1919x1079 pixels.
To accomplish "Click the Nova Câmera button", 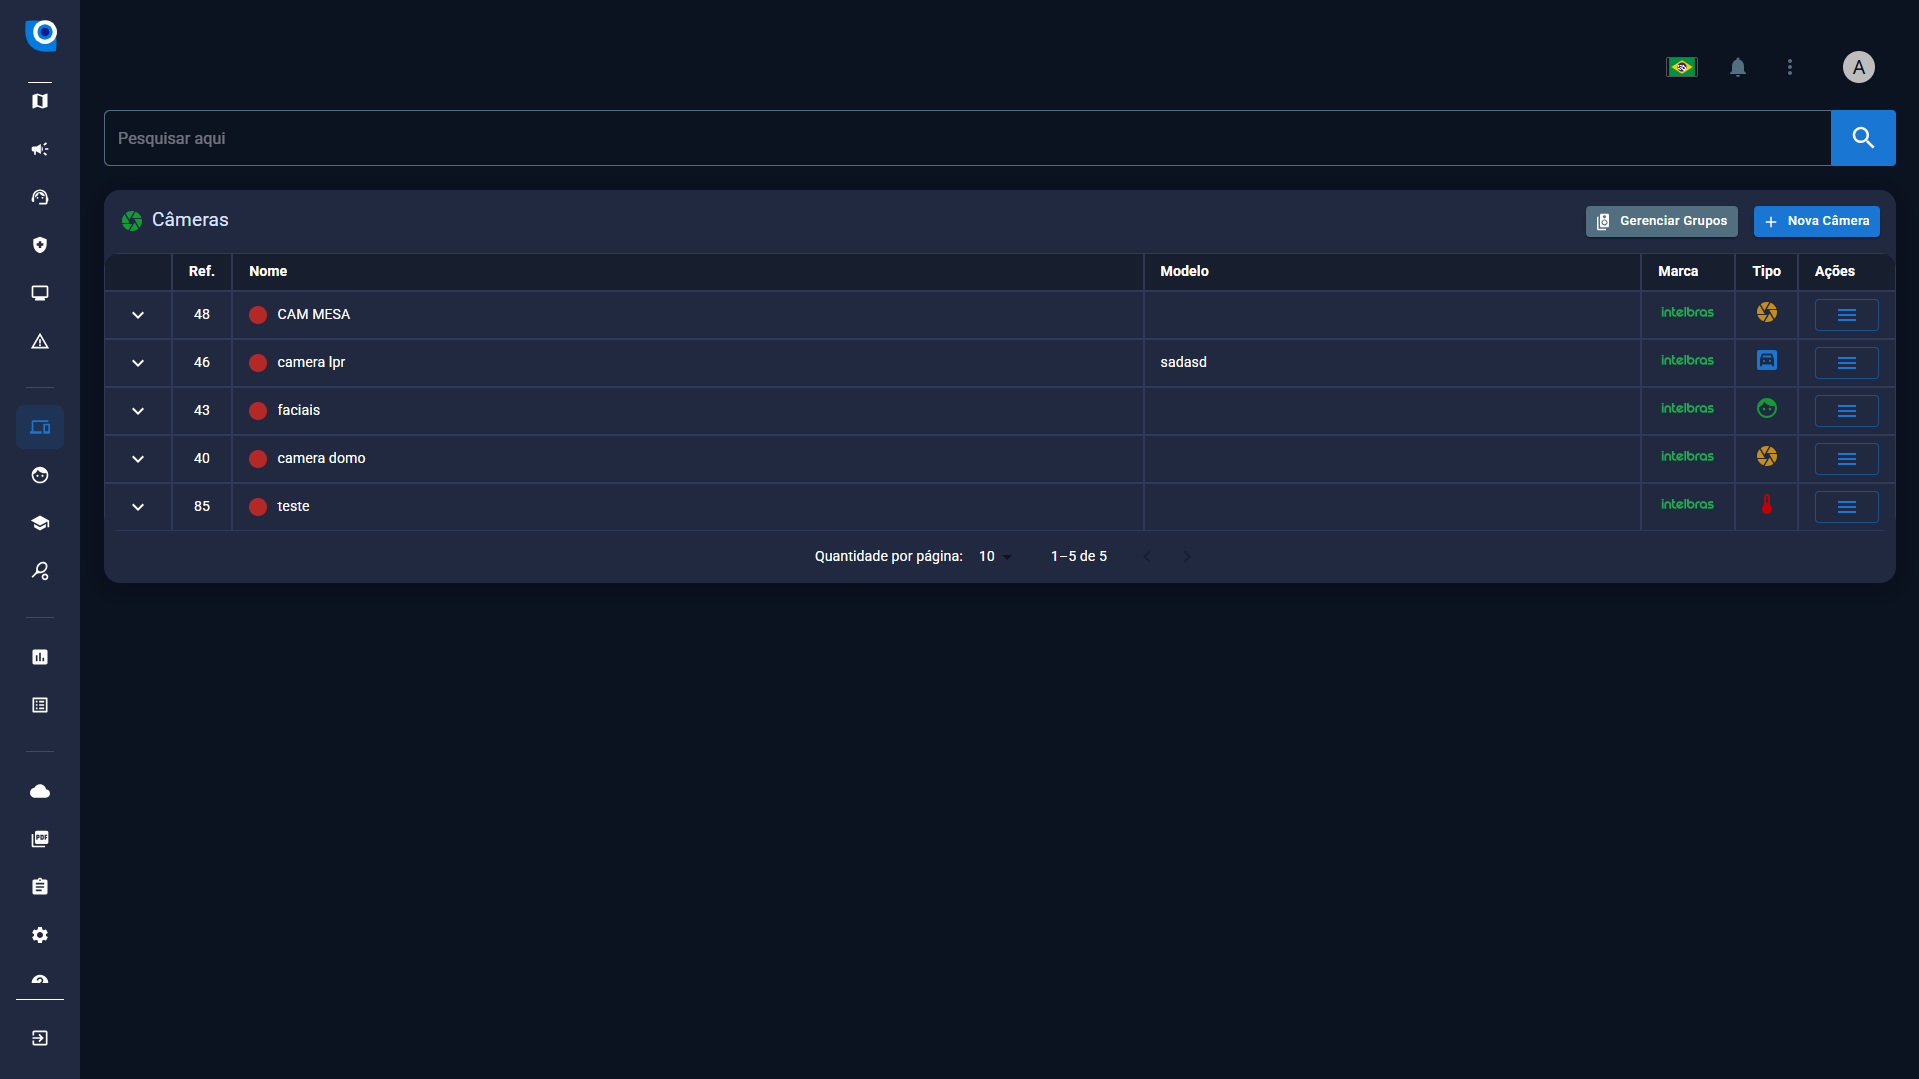I will [1817, 221].
